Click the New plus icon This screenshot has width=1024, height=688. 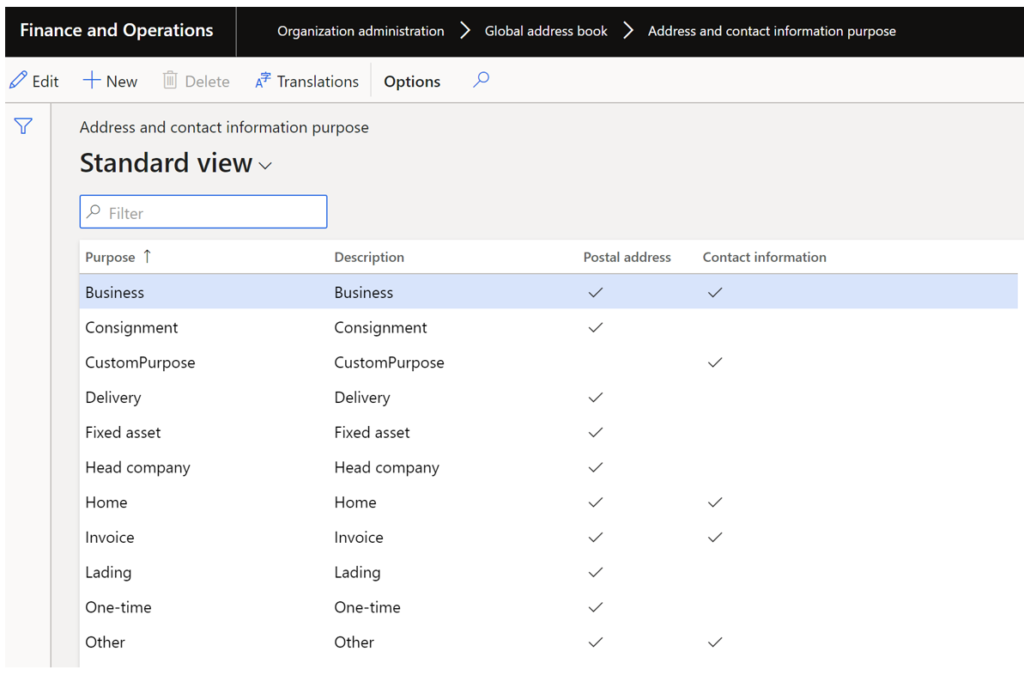coord(91,80)
